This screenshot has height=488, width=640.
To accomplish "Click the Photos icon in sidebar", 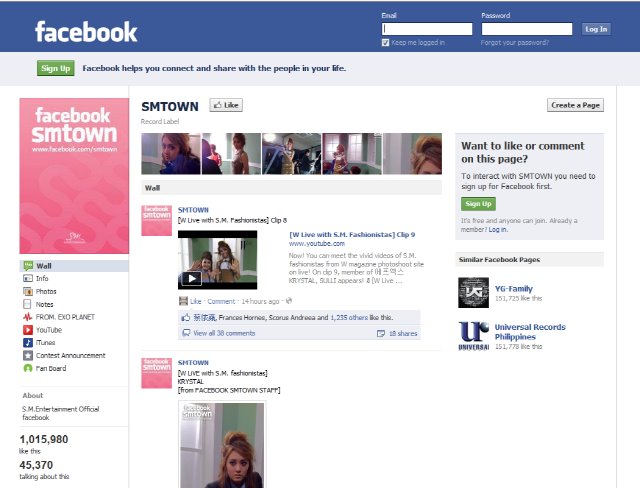I will 28,291.
